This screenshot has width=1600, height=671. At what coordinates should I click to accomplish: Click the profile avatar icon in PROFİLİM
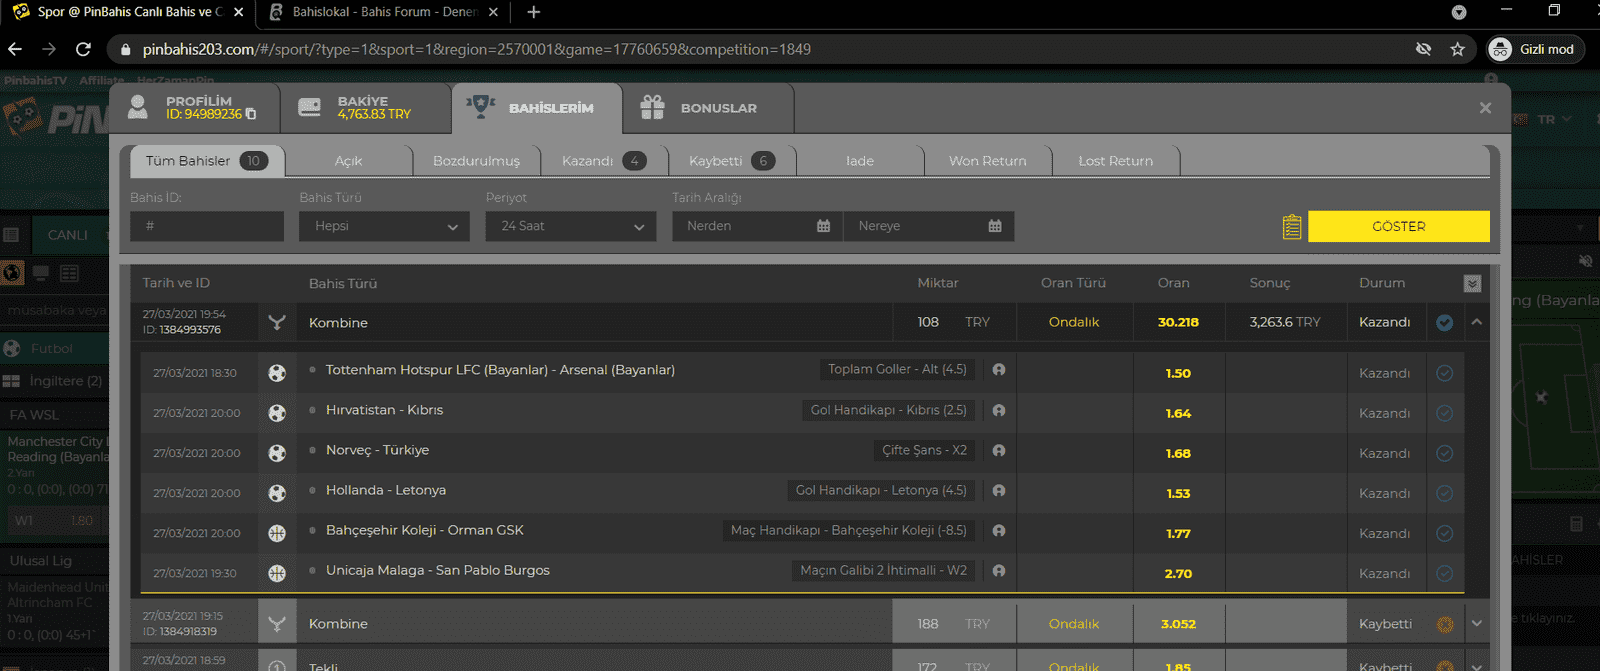138,107
